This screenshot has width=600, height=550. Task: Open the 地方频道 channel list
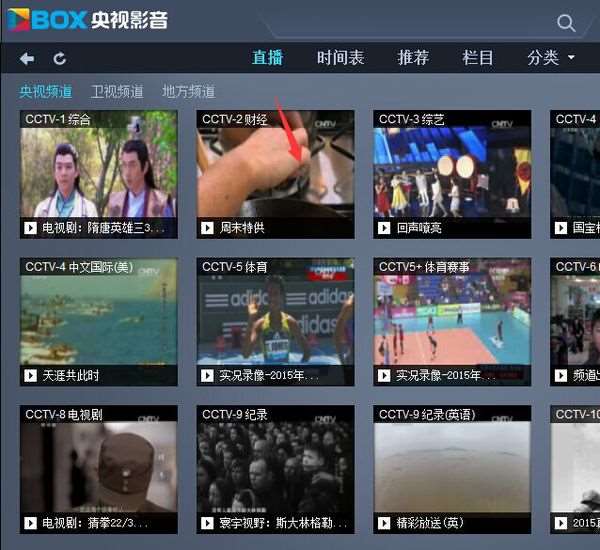click(188, 91)
